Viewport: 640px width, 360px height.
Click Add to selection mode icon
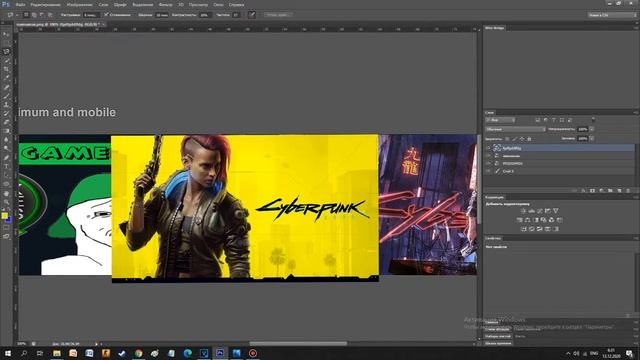pos(34,15)
